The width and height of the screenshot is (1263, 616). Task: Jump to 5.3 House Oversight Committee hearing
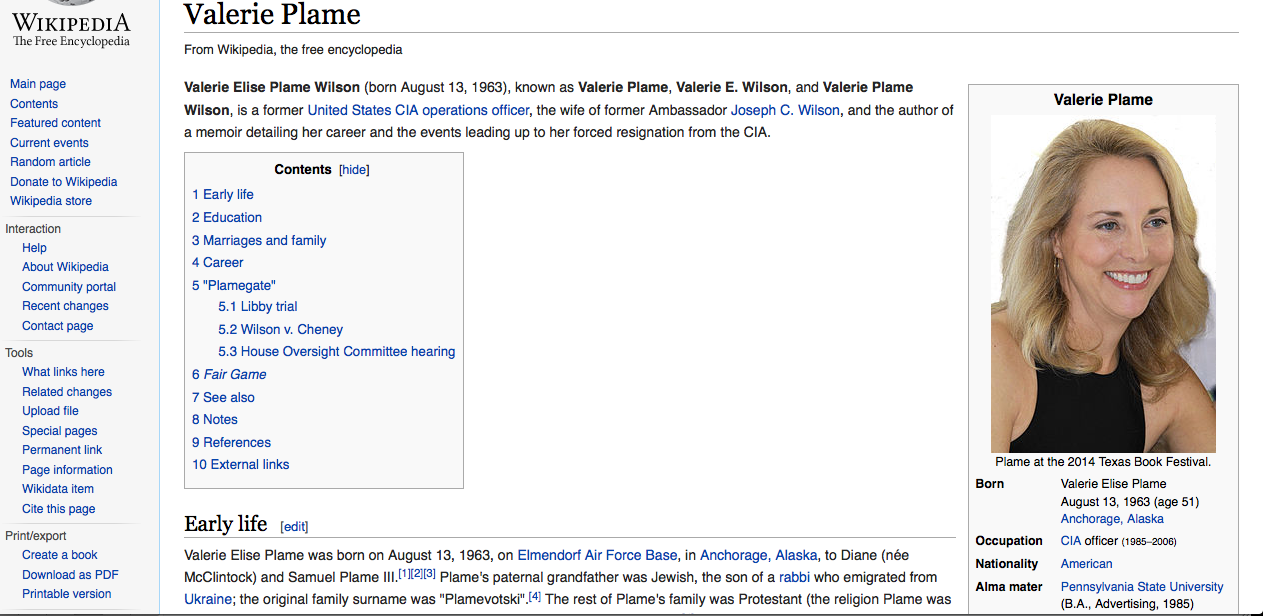click(x=337, y=352)
